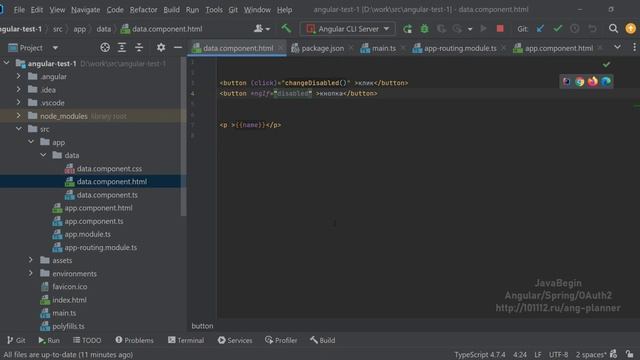Open the TODO tool window
The width and height of the screenshot is (640, 360).
87,340
